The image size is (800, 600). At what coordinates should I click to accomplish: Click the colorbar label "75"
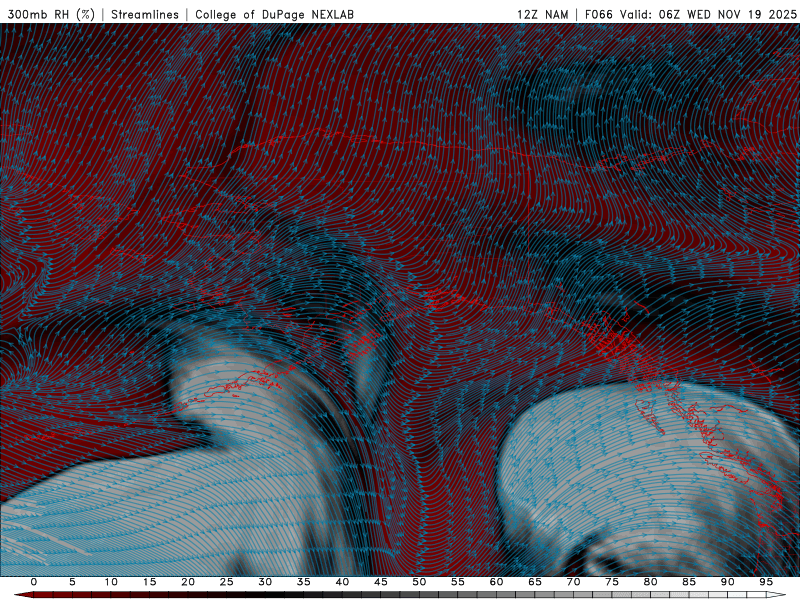[612, 582]
